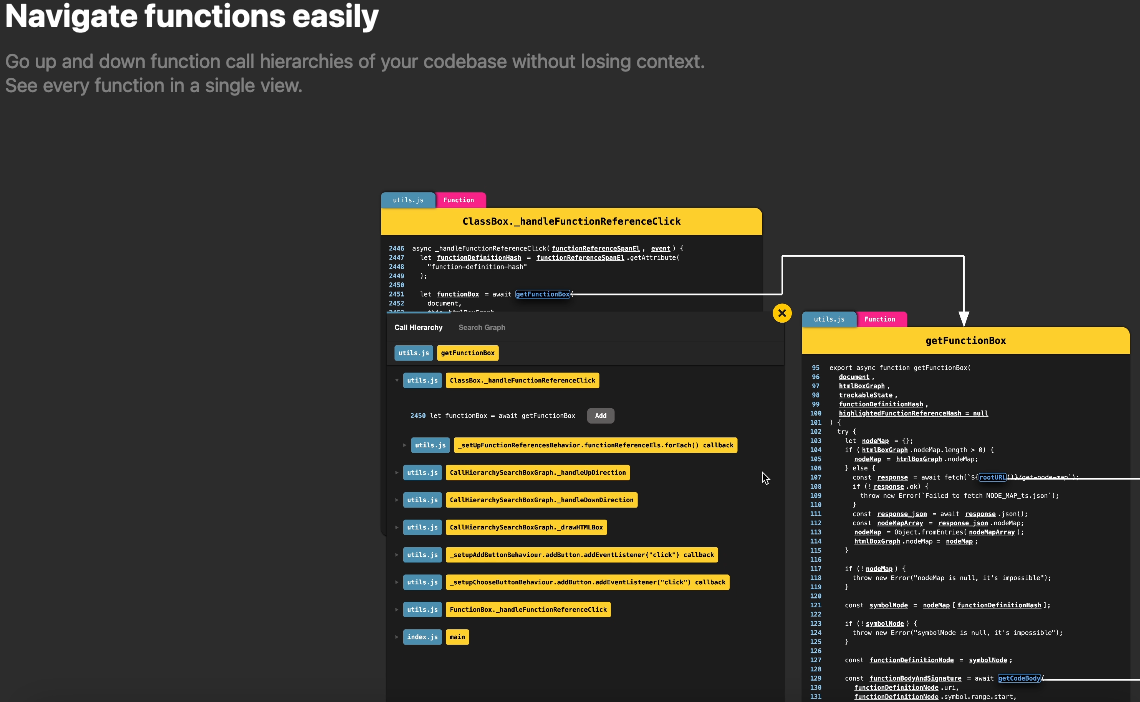1140x702 pixels.
Task: Select the getFunctionBox header tag in hierarchy panel
Action: pyautogui.click(x=467, y=353)
